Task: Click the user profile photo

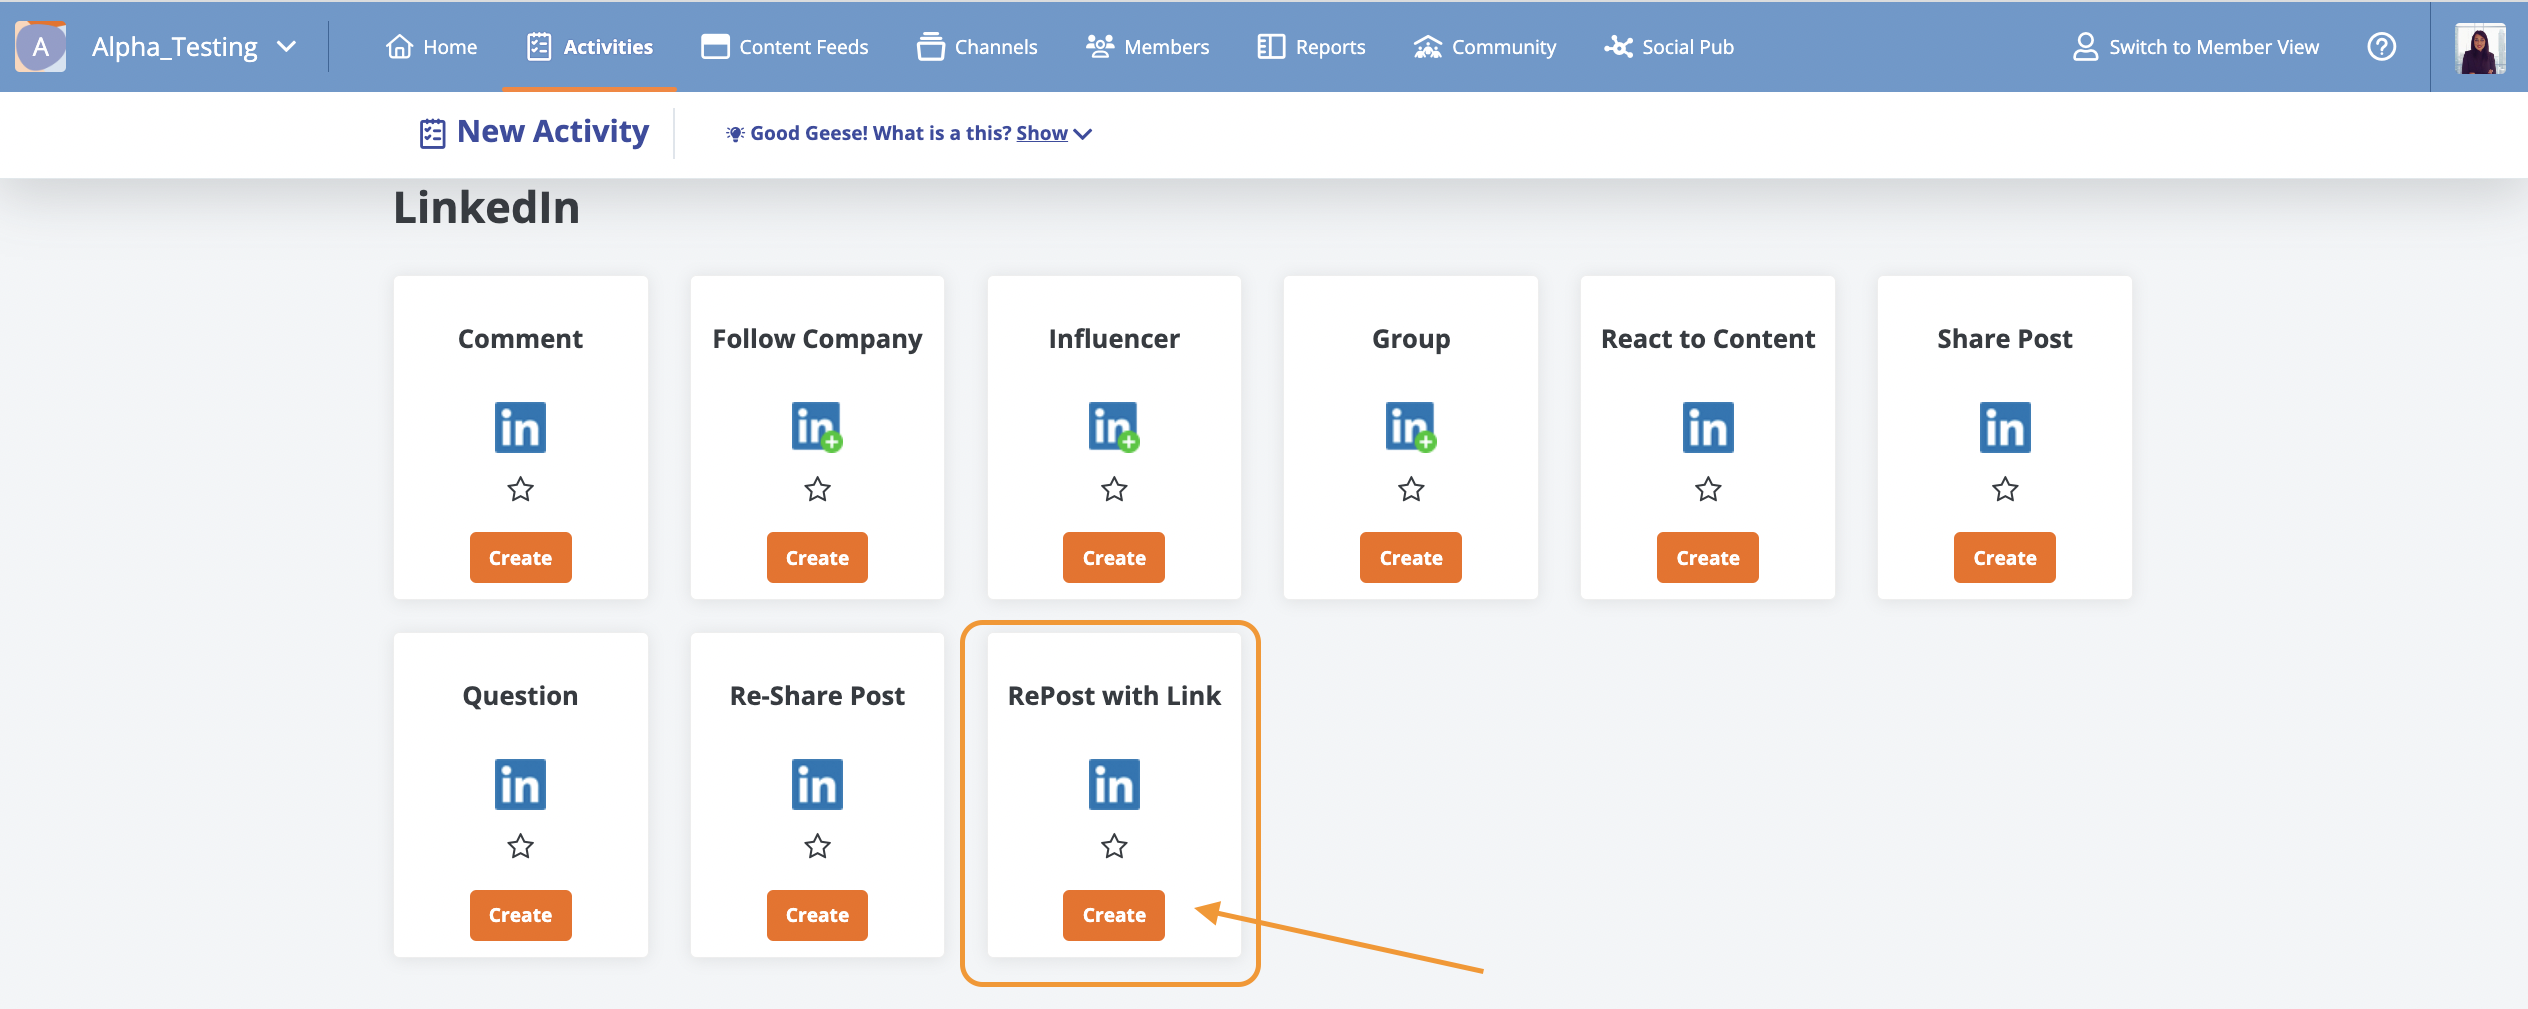Action: (x=2480, y=48)
